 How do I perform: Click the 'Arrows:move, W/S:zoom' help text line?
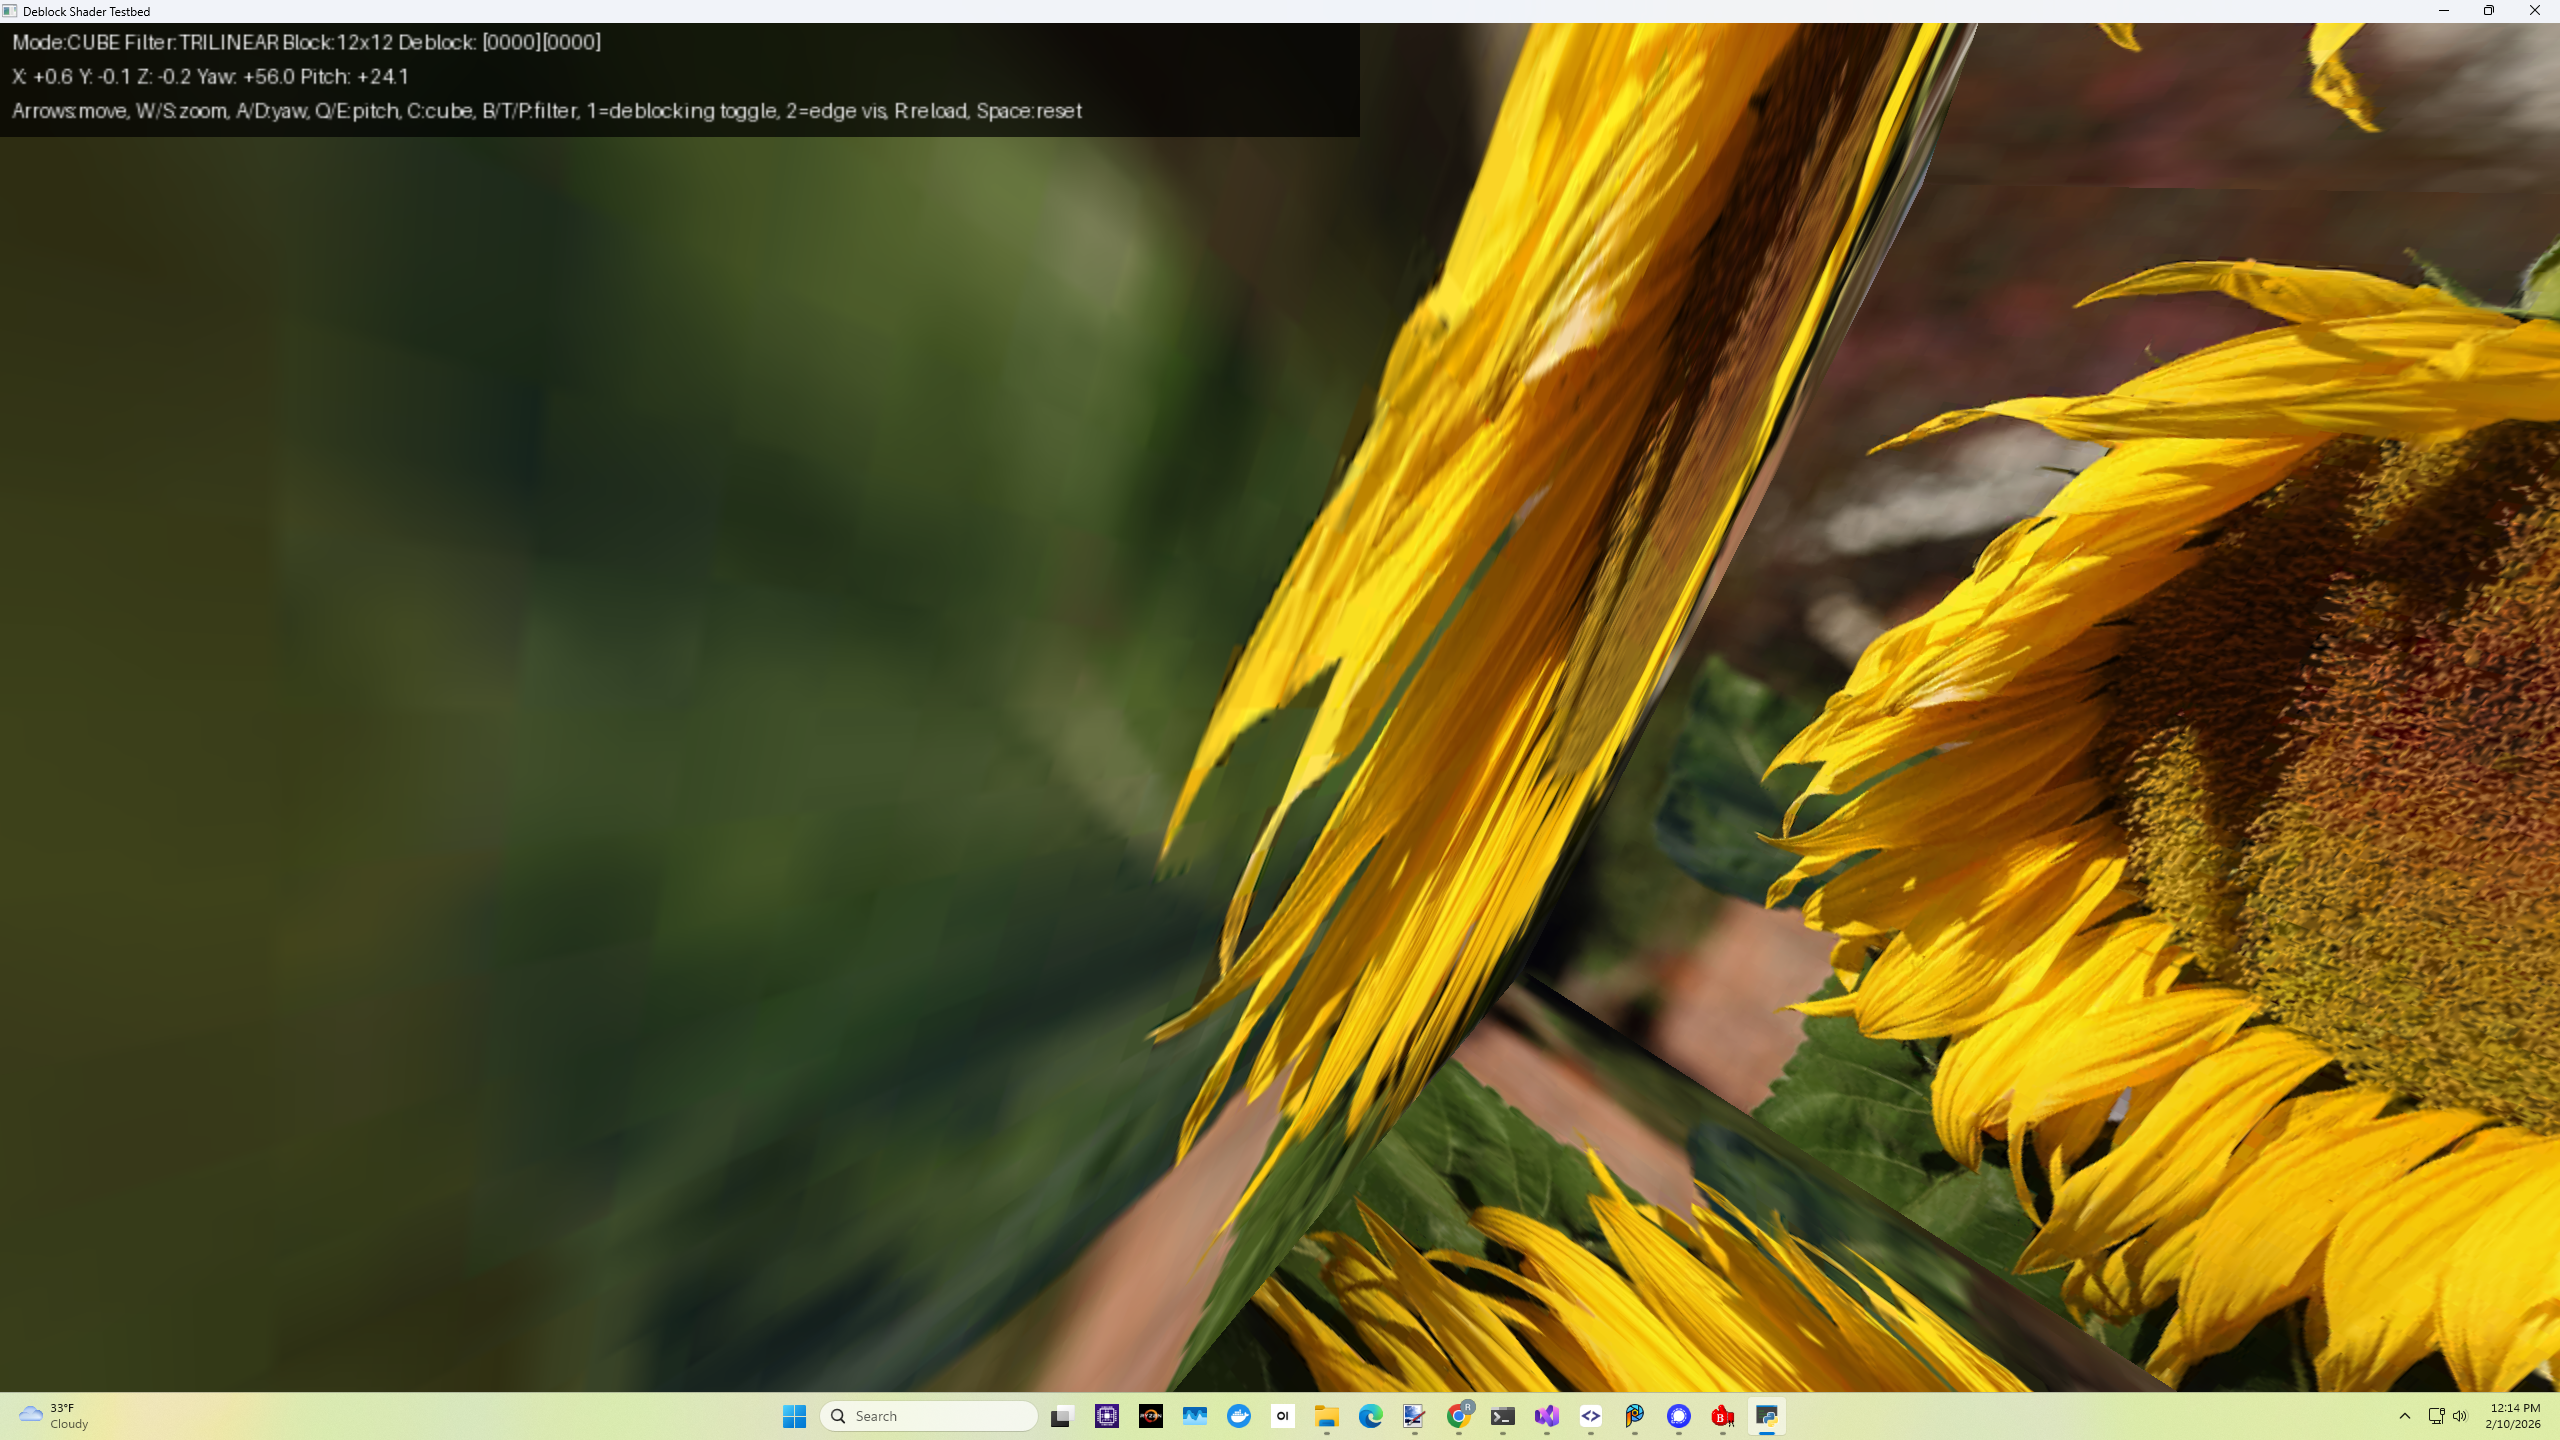pyautogui.click(x=547, y=111)
